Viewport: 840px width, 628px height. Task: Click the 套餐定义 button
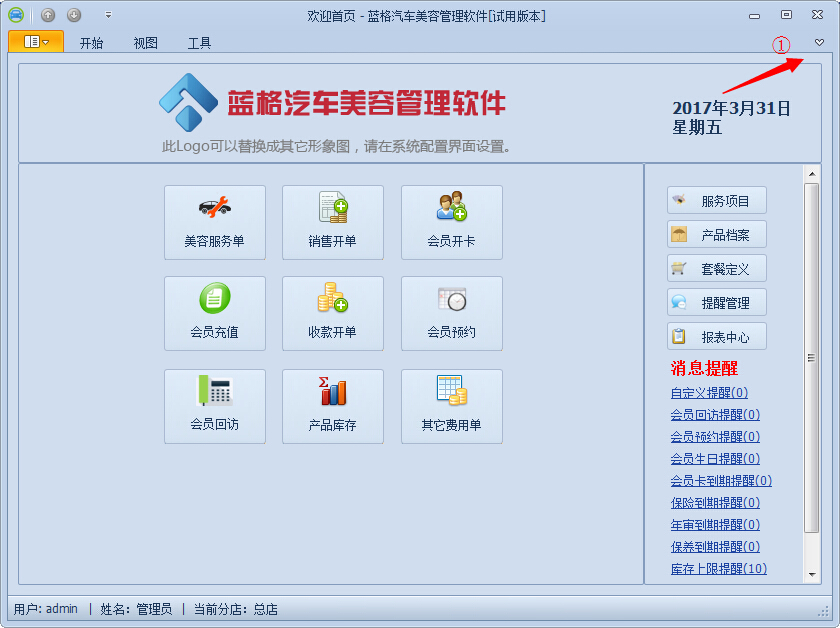point(717,268)
